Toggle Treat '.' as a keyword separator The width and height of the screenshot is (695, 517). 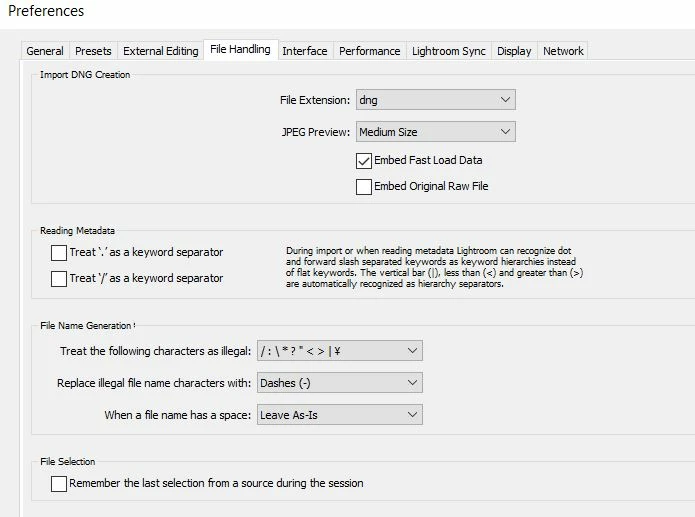[59, 253]
